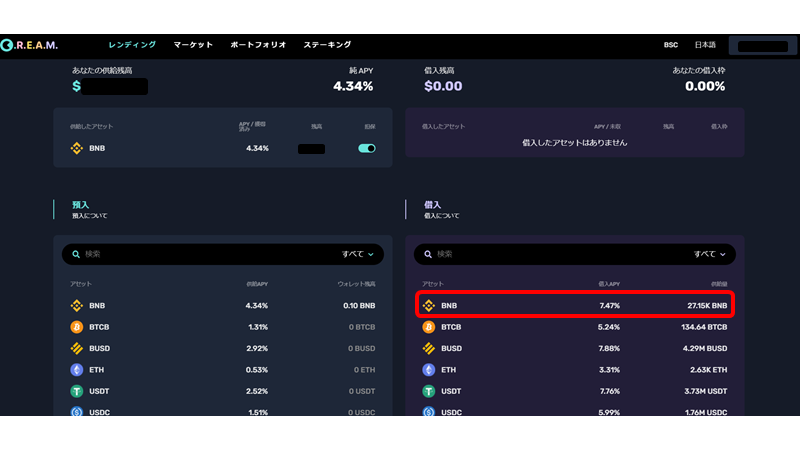This screenshot has height=450, width=800.
Task: Click BTCB icon in borrow list
Action: pyautogui.click(x=429, y=327)
